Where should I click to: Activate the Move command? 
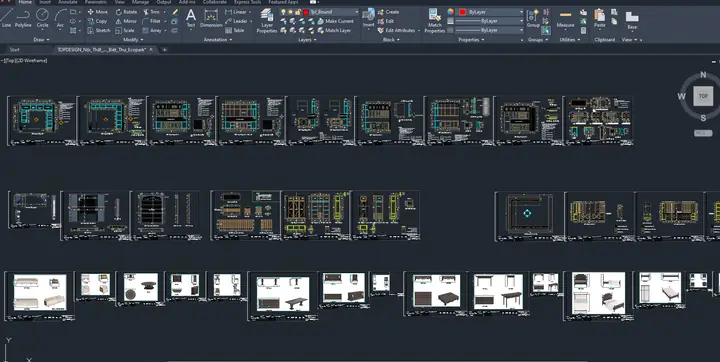[97, 12]
